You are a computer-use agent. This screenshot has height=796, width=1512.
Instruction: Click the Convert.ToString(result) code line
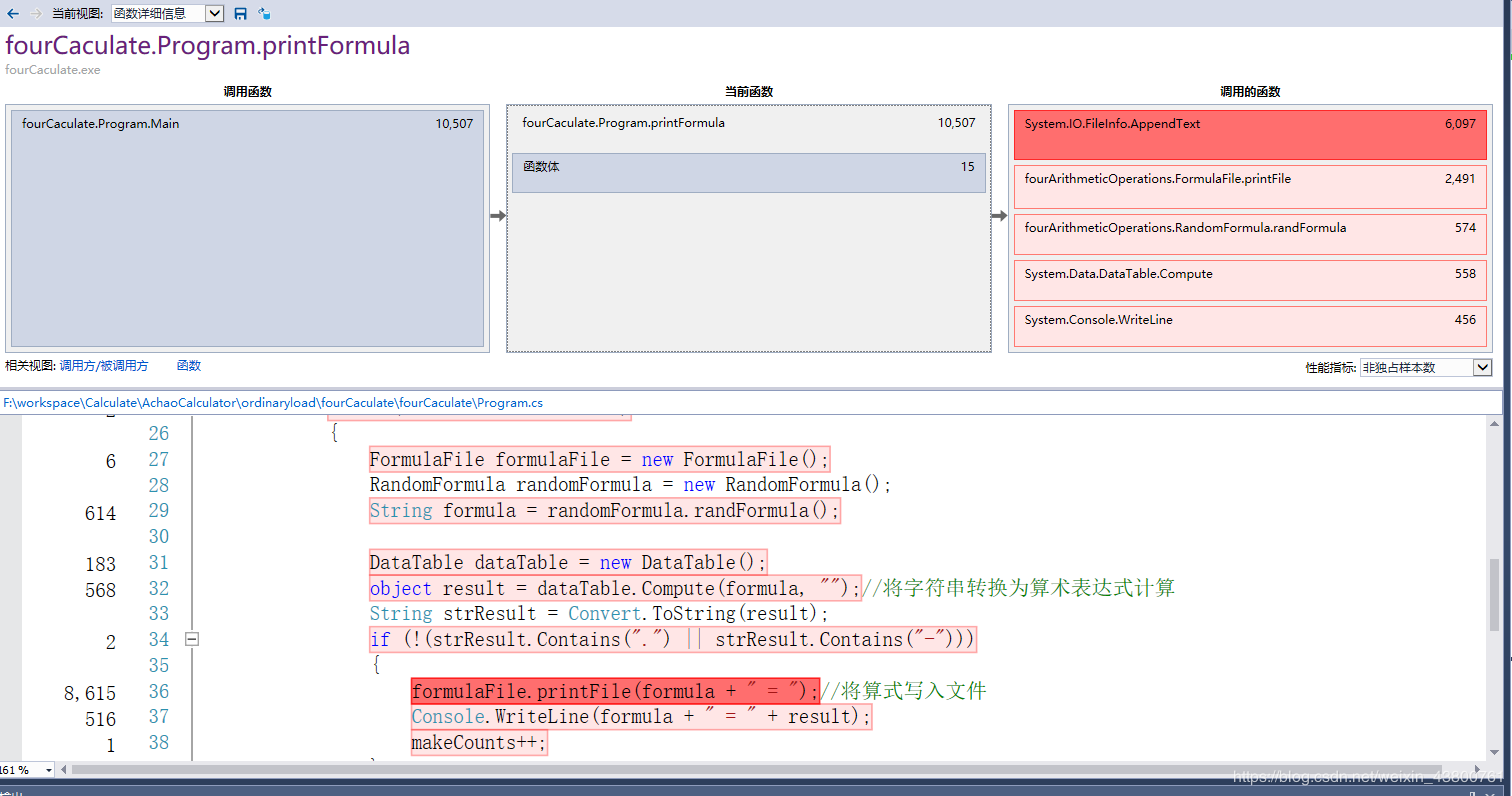pyautogui.click(x=599, y=614)
